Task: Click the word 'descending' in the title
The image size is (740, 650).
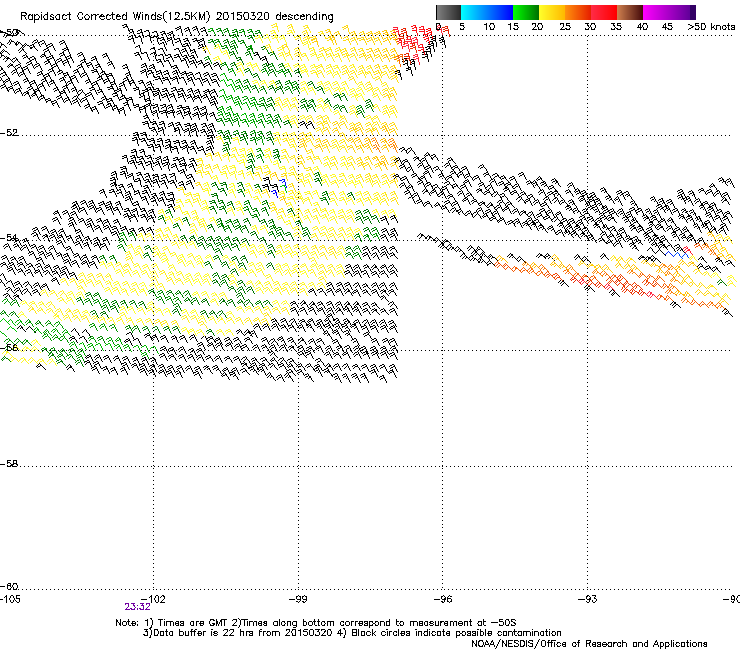Action: coord(304,17)
